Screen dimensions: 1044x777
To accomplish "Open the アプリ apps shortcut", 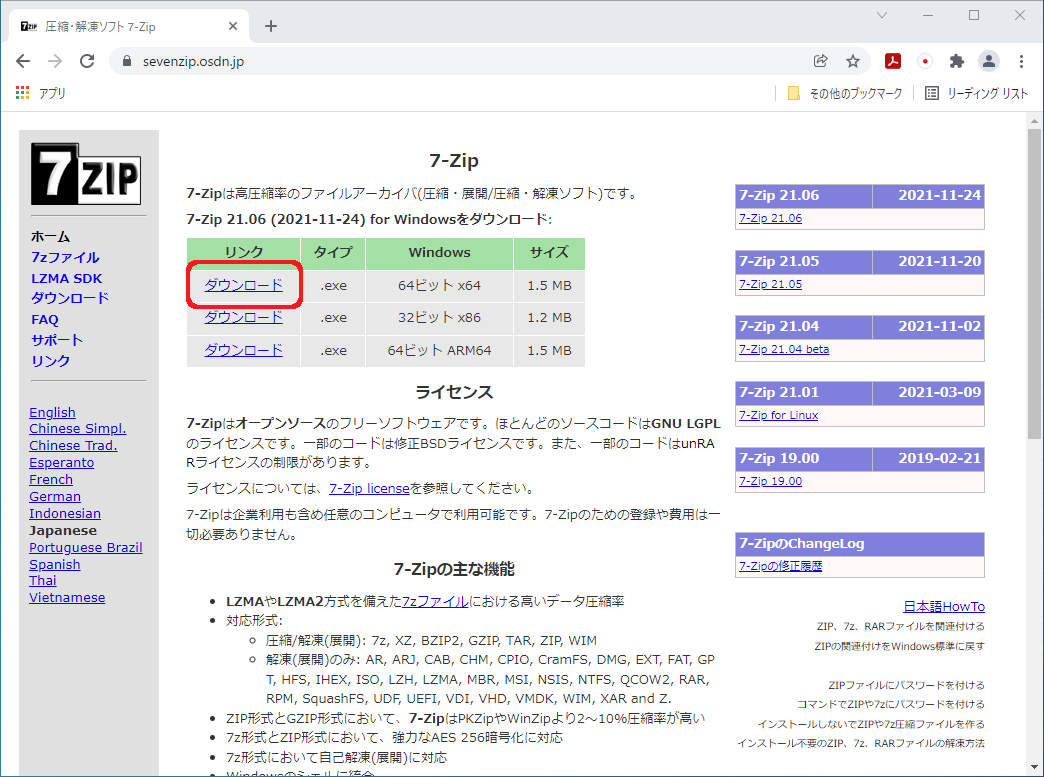I will [41, 93].
